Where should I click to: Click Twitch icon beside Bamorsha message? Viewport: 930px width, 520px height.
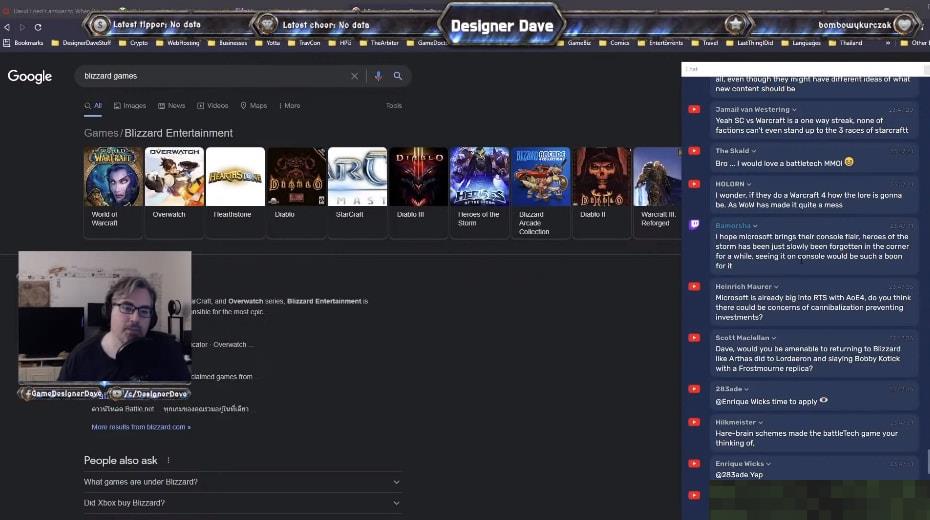click(694, 225)
